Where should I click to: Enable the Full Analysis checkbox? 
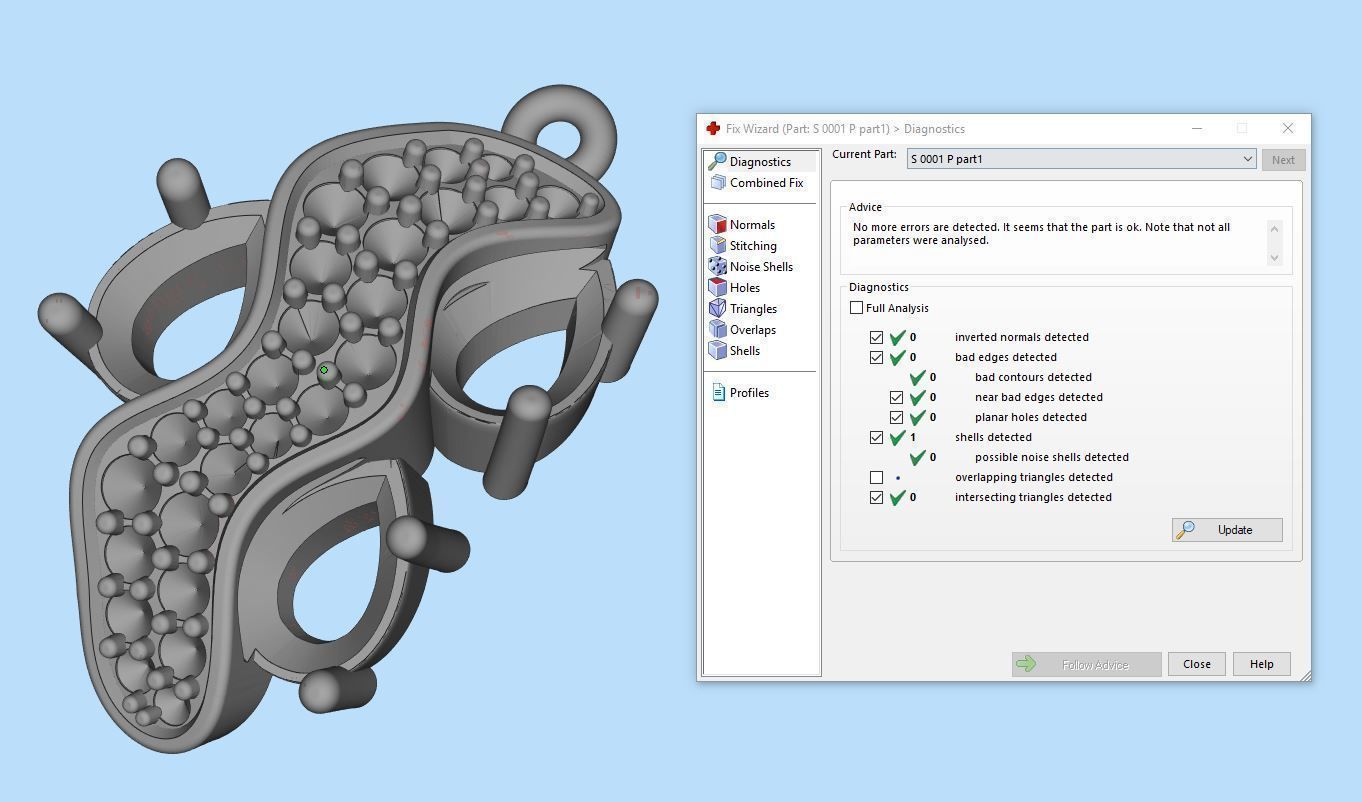856,308
